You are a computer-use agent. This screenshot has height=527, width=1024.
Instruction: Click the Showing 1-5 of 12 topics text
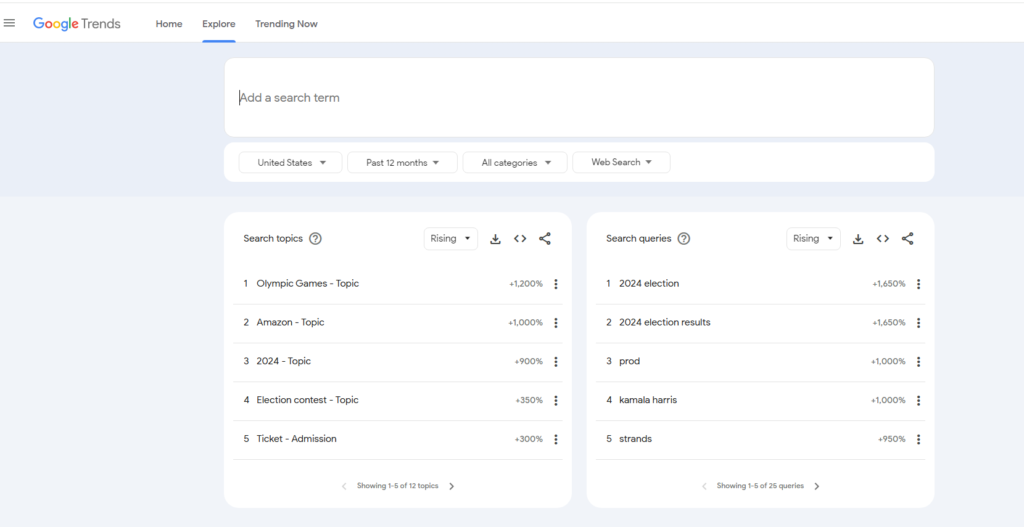click(x=398, y=486)
